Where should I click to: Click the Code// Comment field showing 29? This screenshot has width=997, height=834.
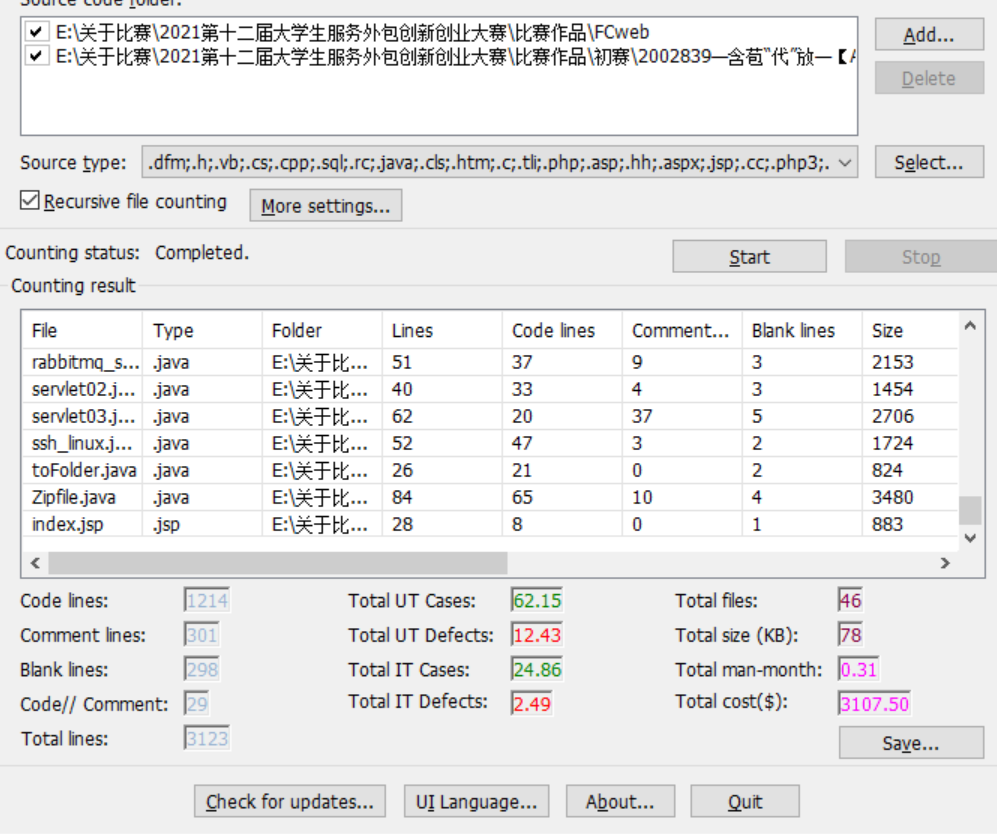point(196,704)
